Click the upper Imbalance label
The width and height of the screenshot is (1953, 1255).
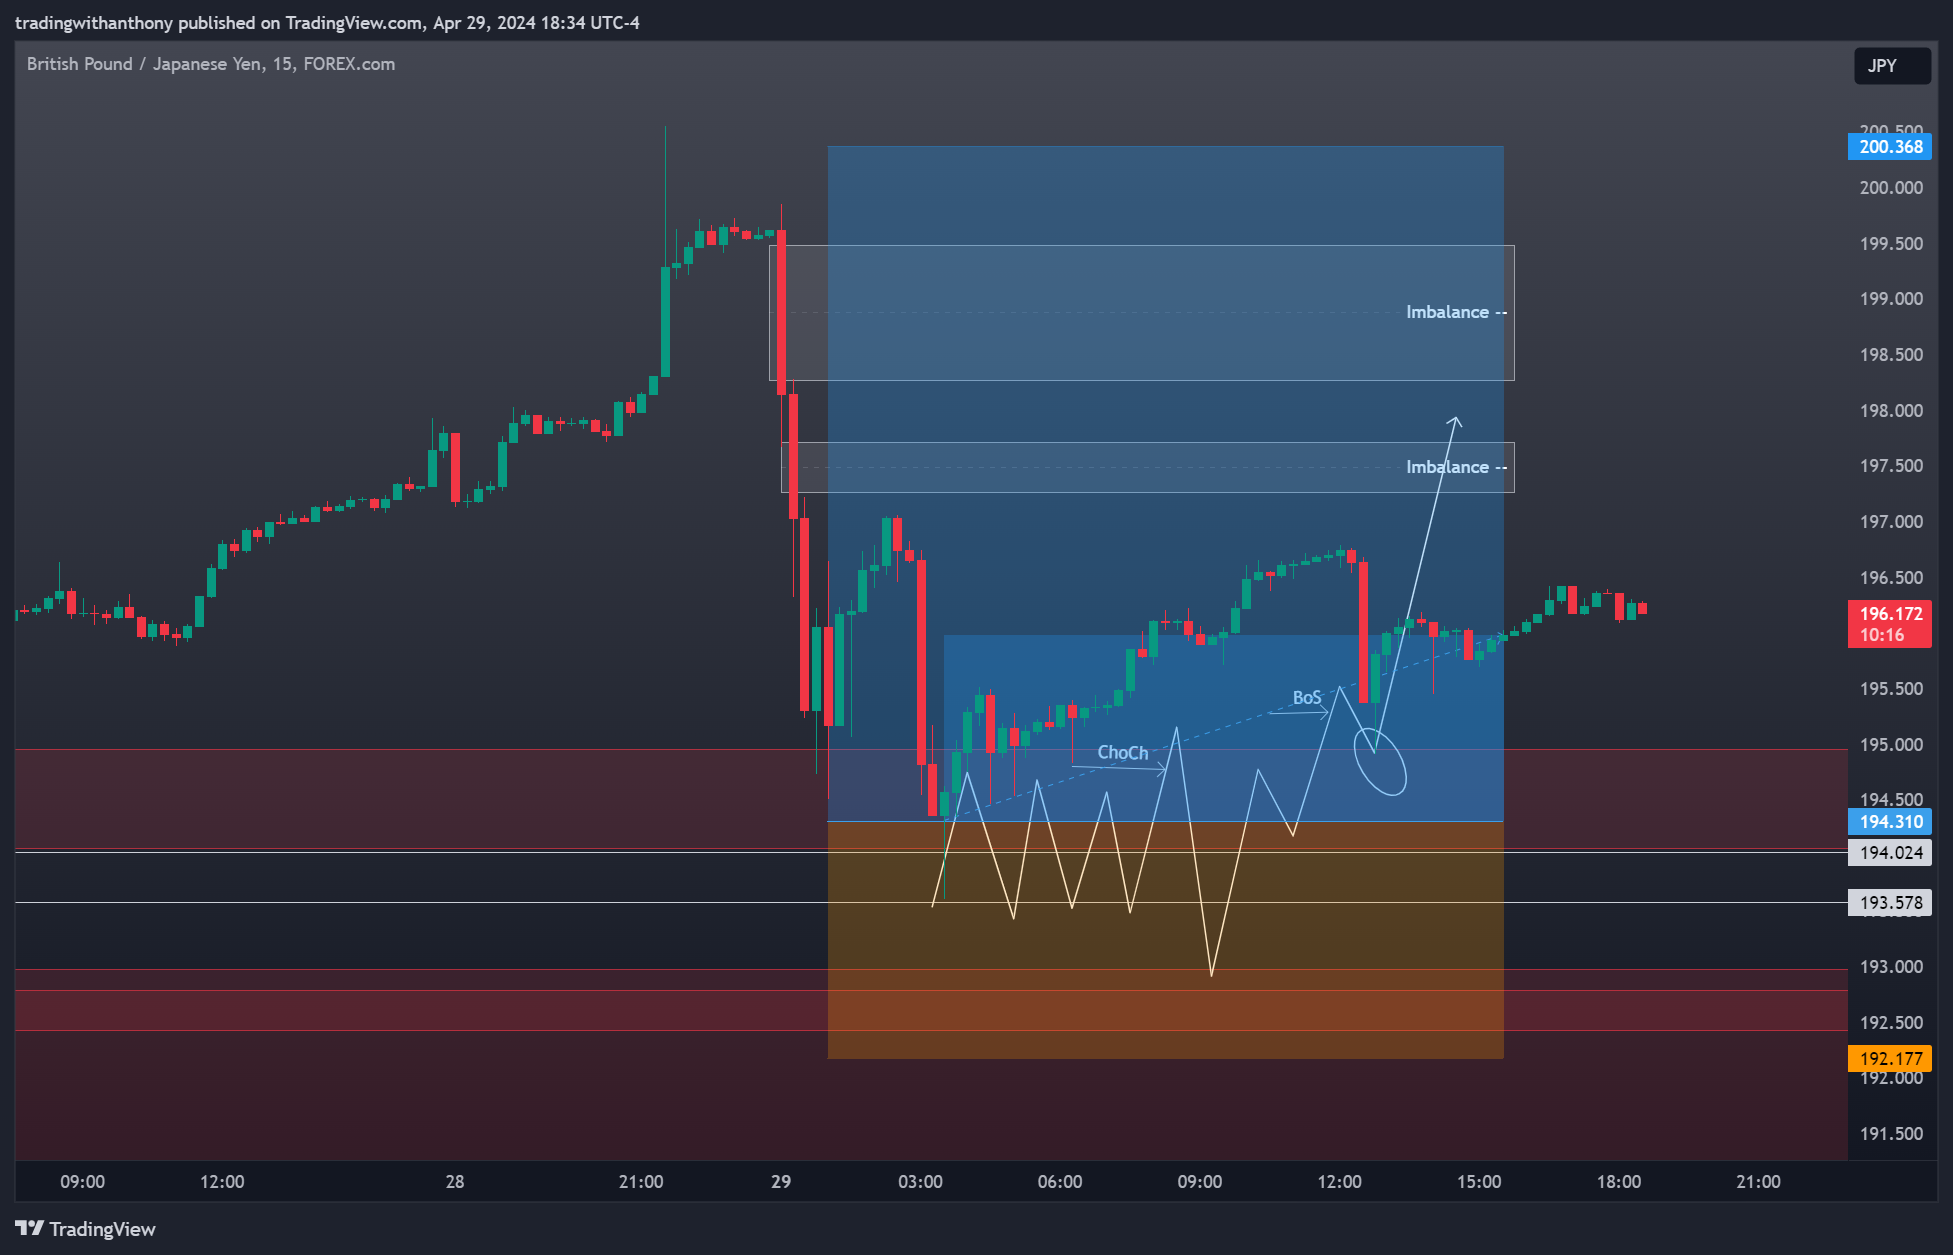[1447, 312]
